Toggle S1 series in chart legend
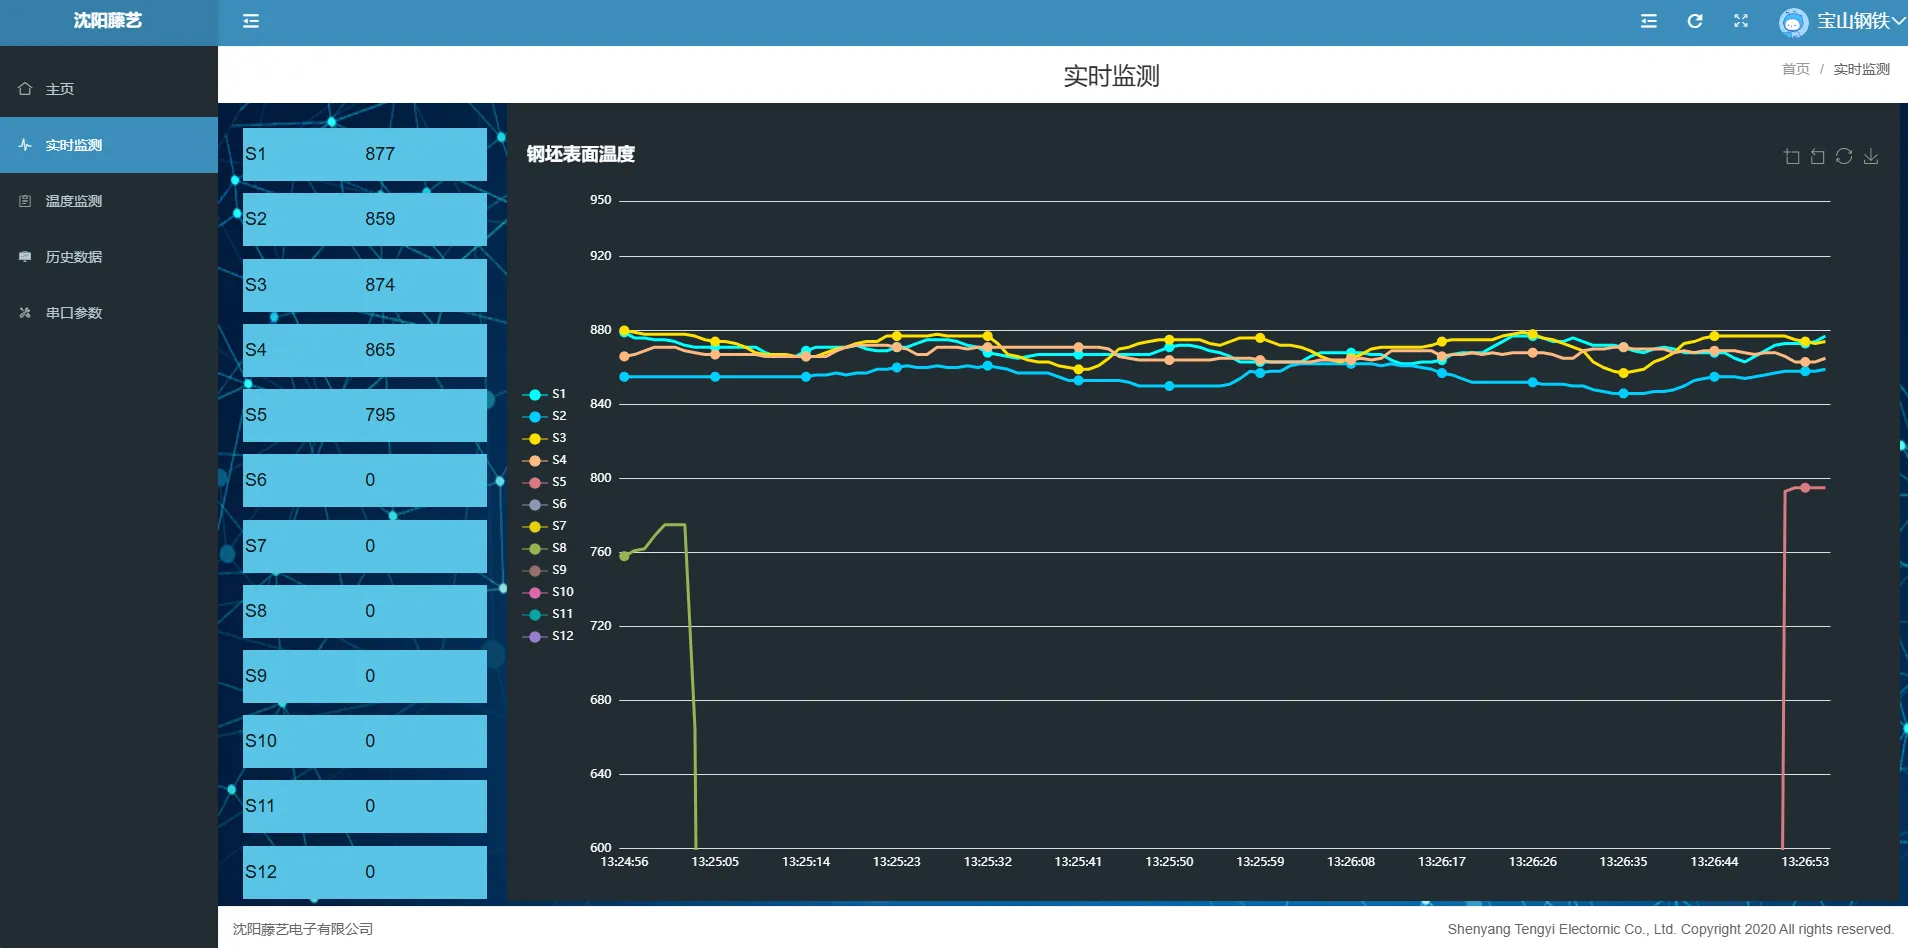The height and width of the screenshot is (948, 1908). pos(545,394)
